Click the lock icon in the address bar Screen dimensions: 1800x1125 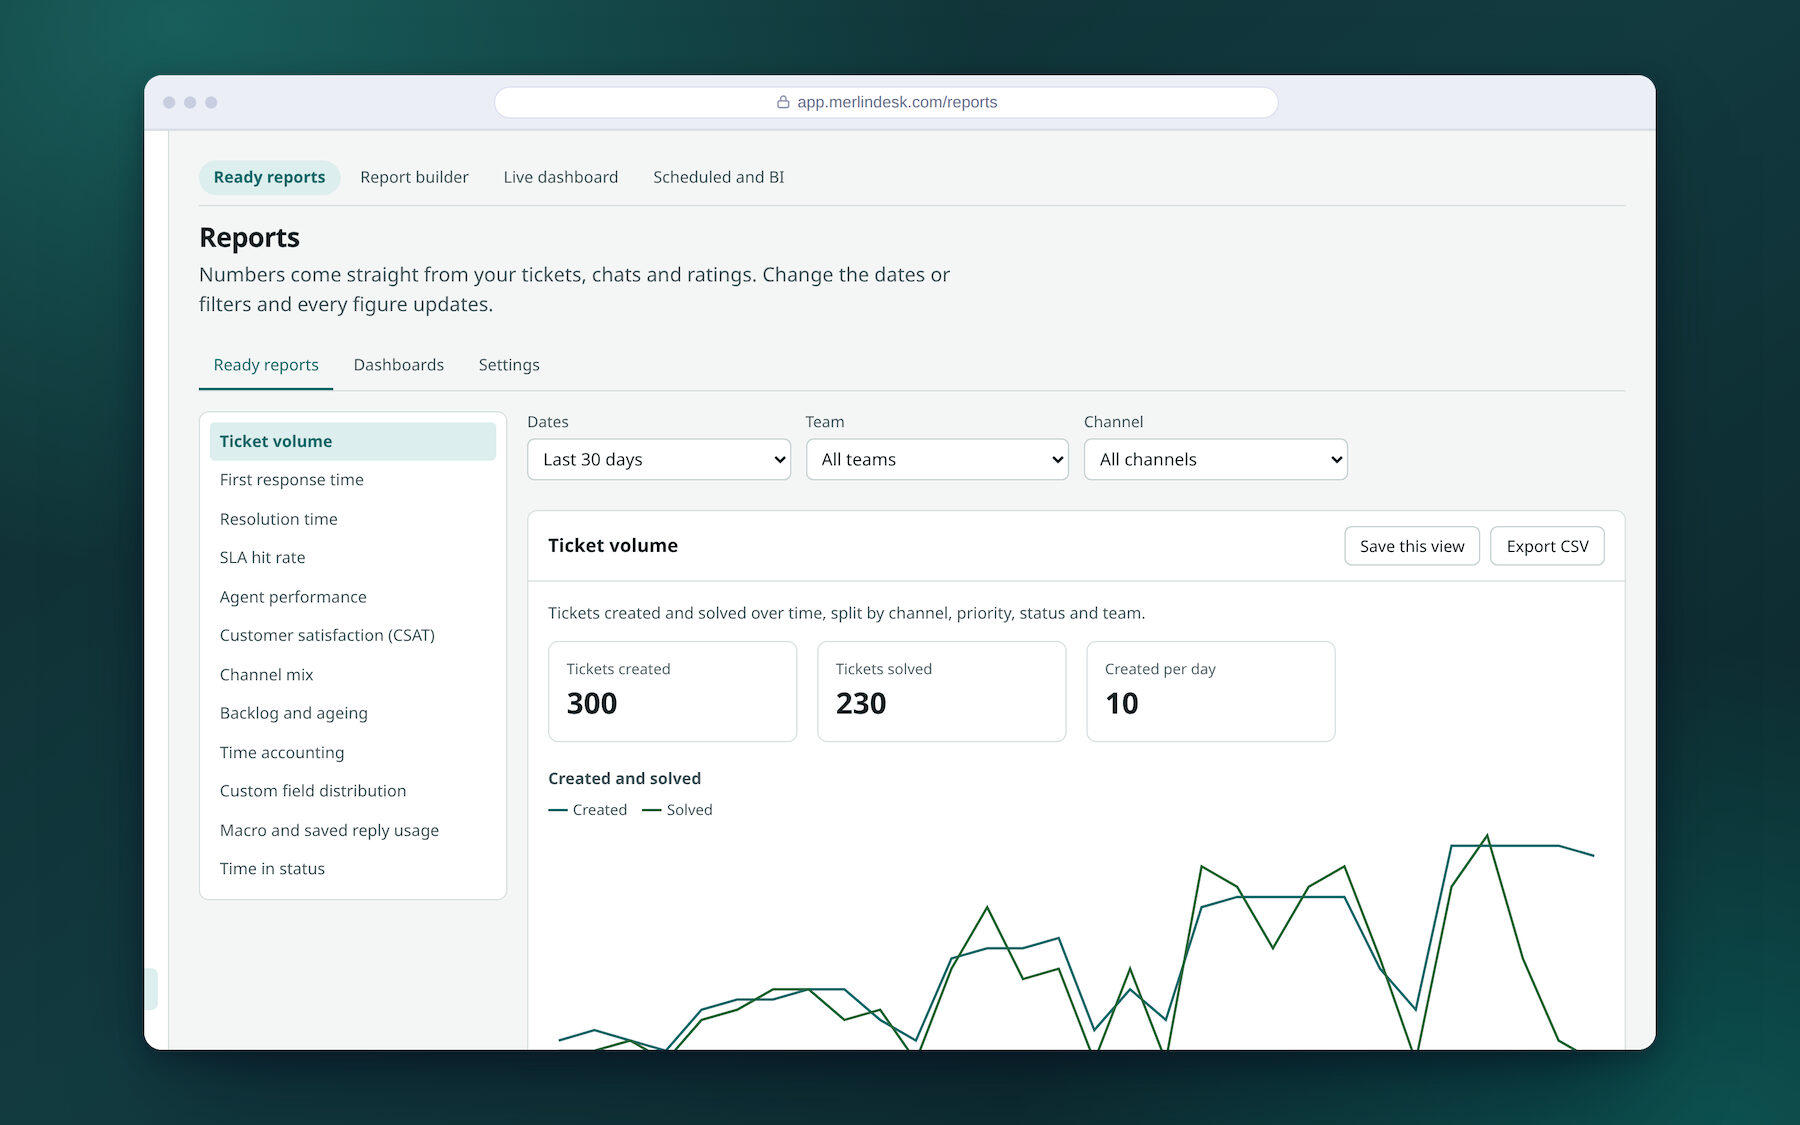point(783,102)
